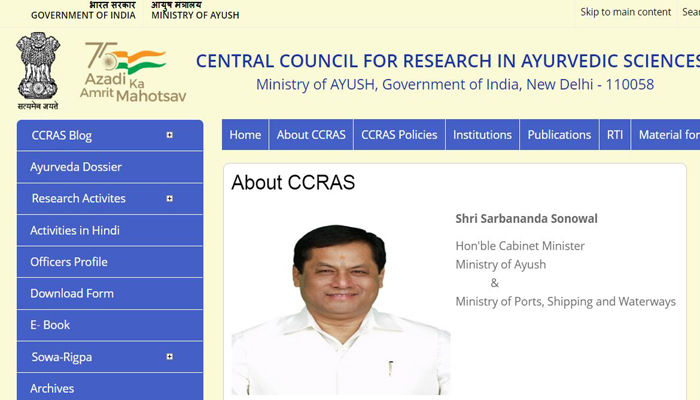Image resolution: width=700 pixels, height=400 pixels.
Task: Open Officers Profile in the sidebar
Action: [110, 262]
